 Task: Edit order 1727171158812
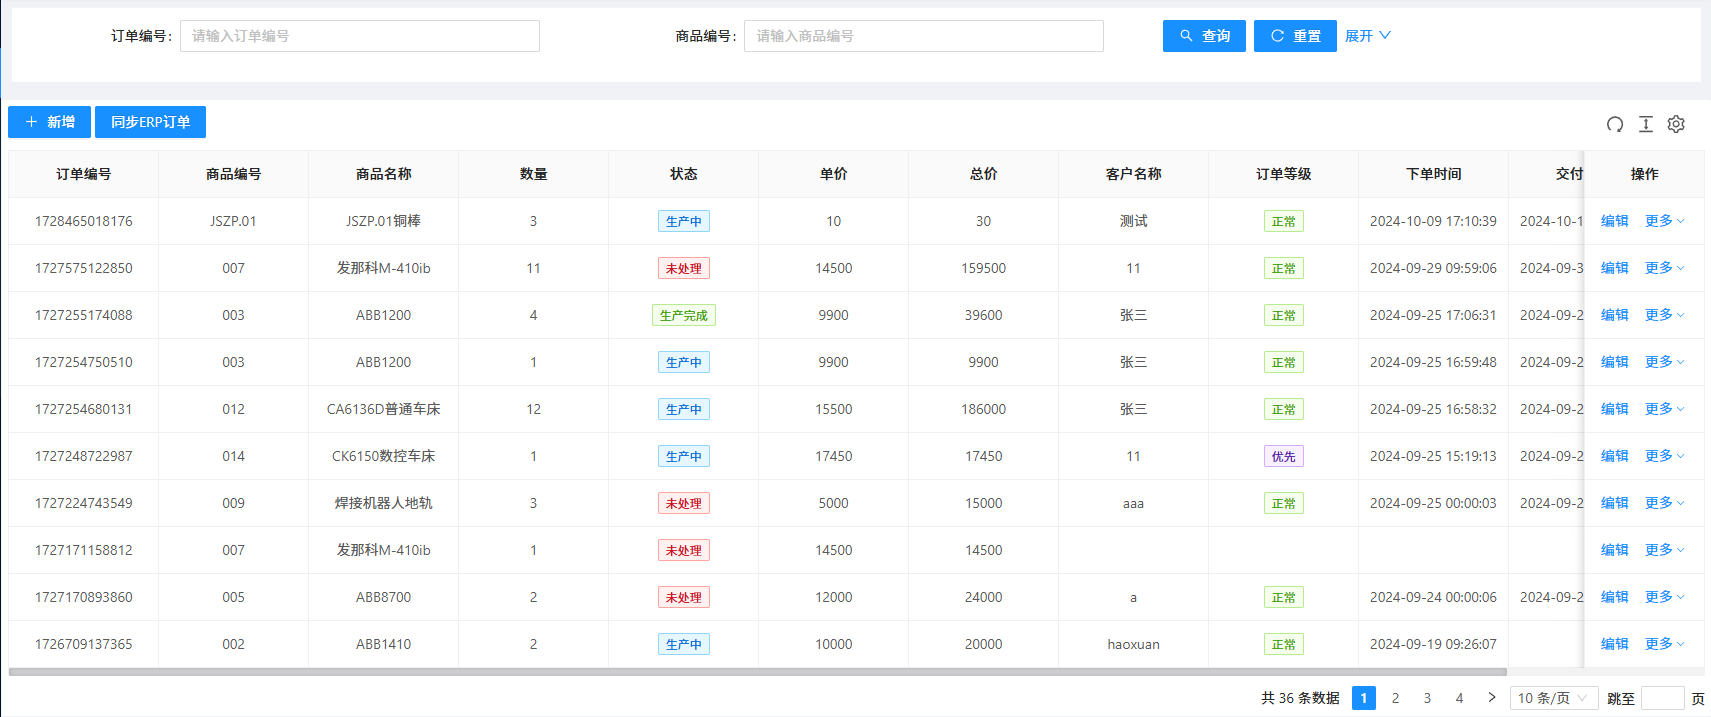(x=1615, y=550)
